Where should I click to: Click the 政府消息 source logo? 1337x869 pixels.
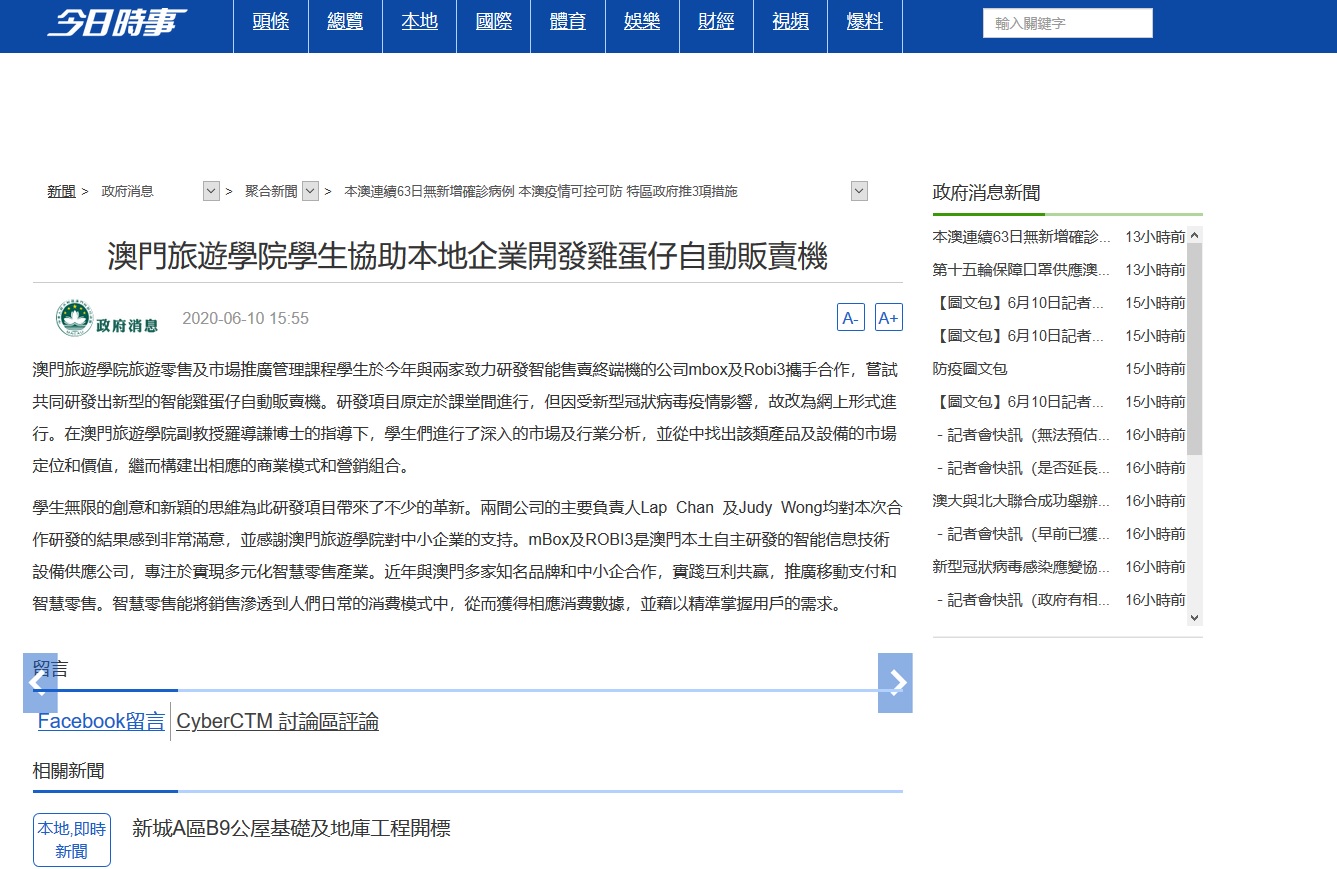click(x=107, y=319)
